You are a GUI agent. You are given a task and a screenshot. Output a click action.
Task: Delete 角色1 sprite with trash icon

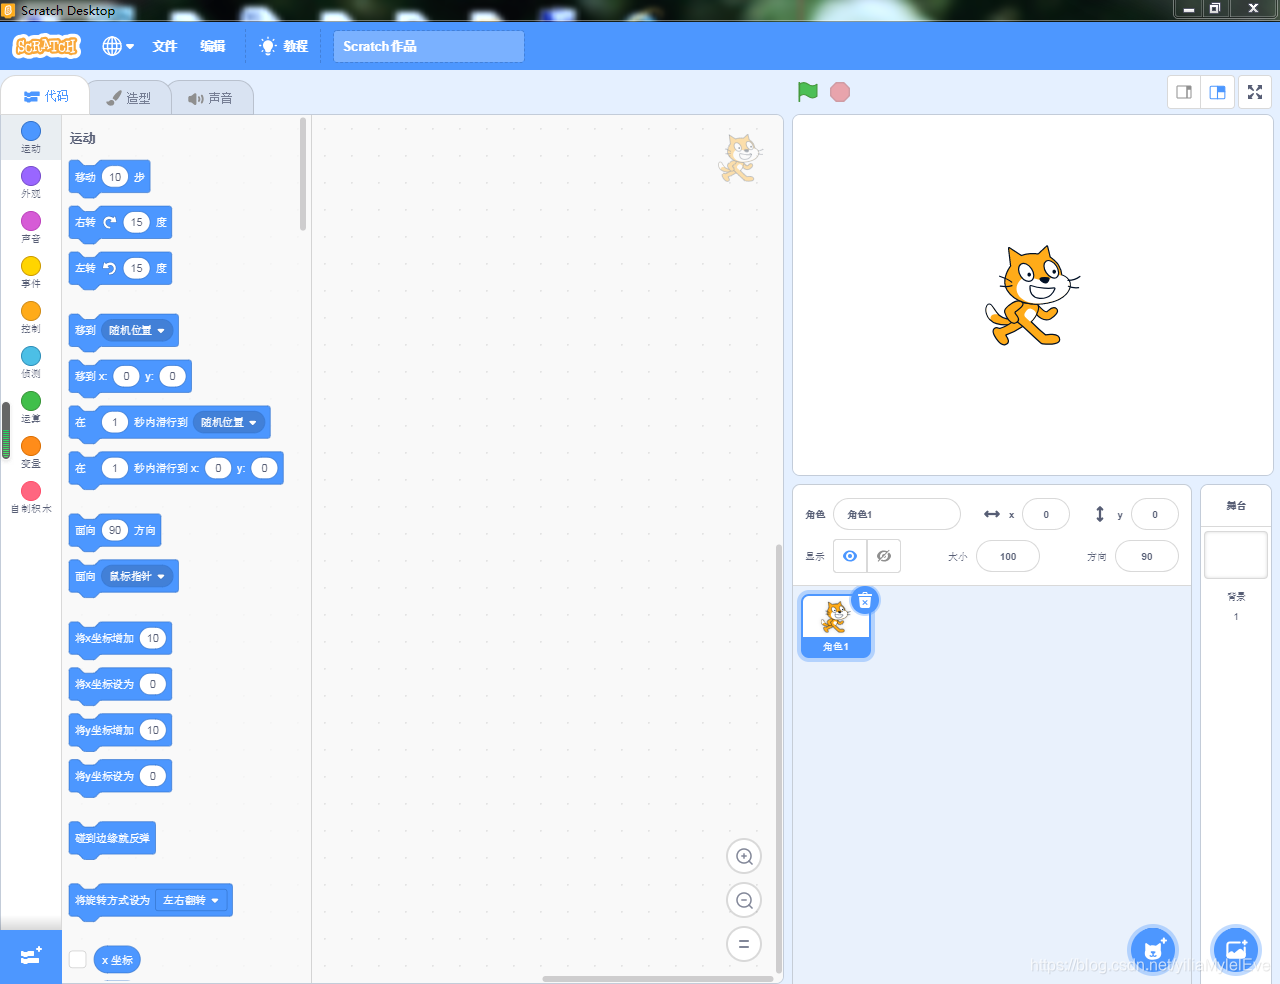pos(865,600)
